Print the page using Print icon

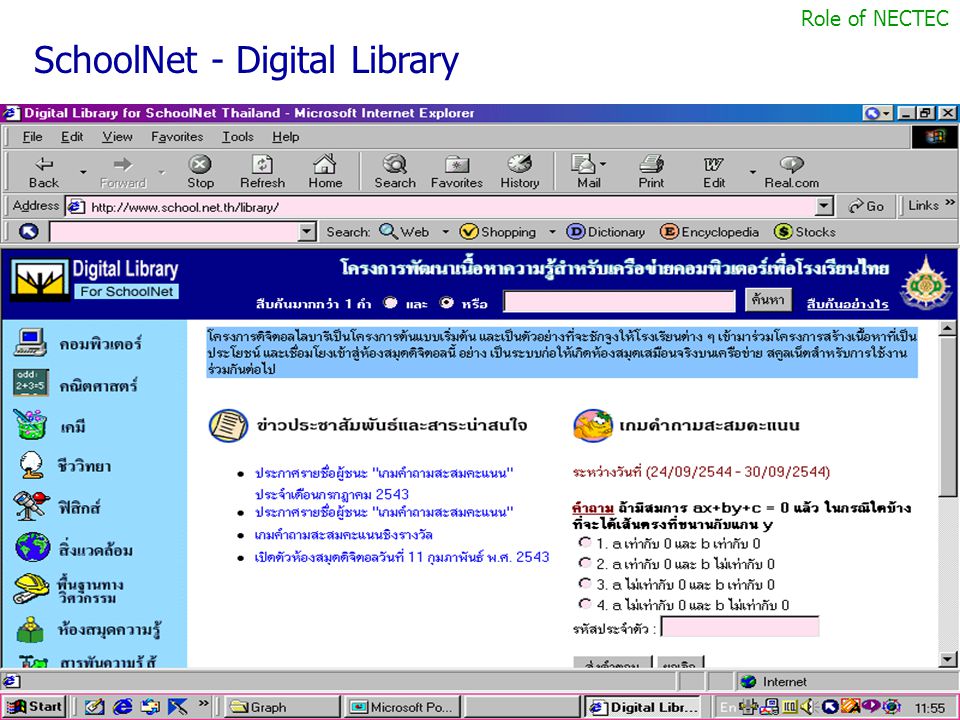pyautogui.click(x=651, y=163)
